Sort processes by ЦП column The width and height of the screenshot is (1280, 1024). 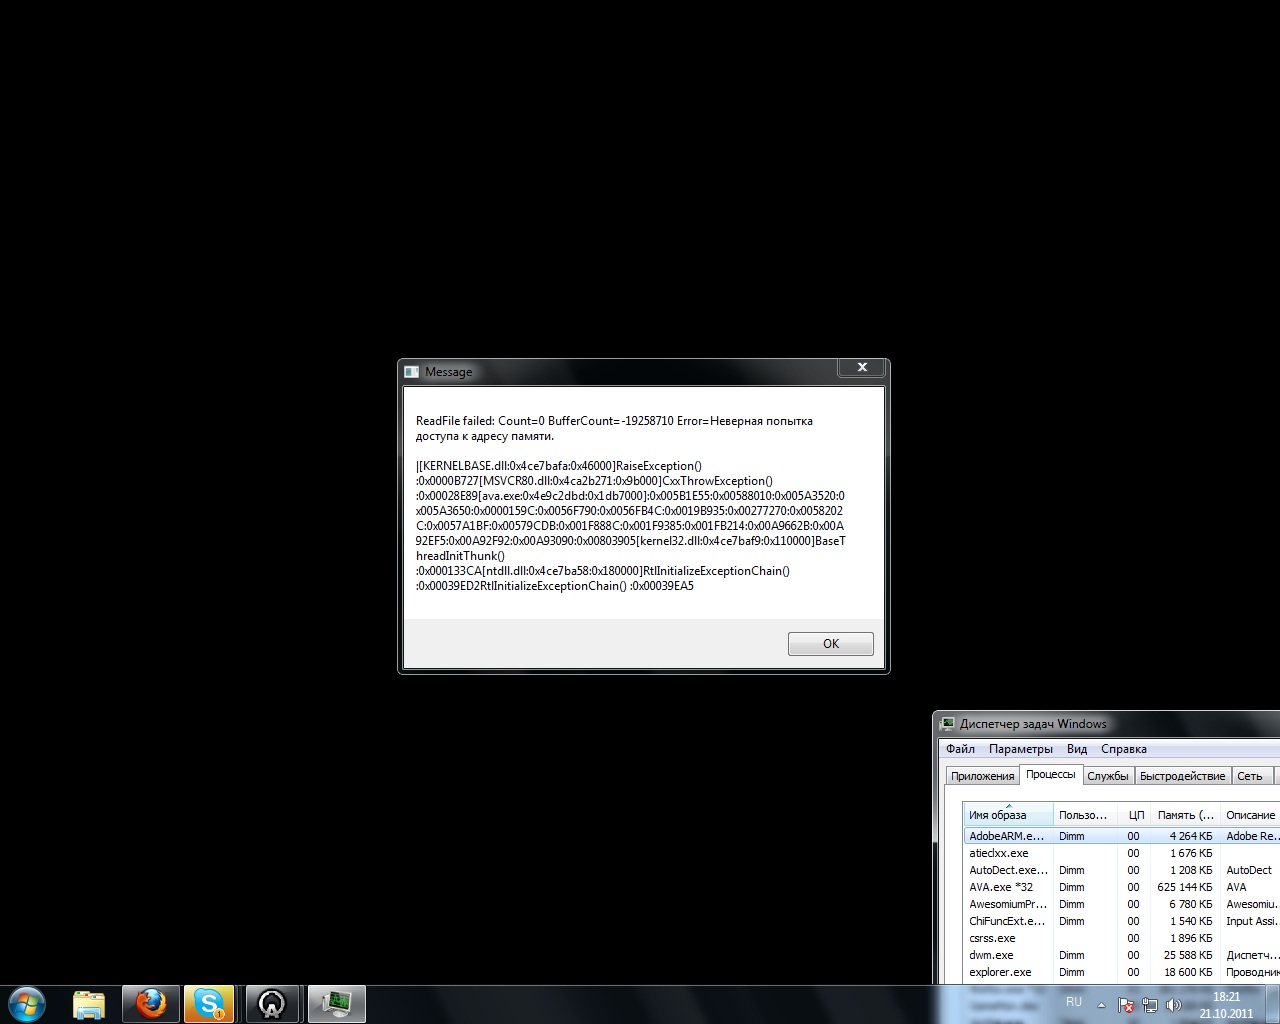1134,815
